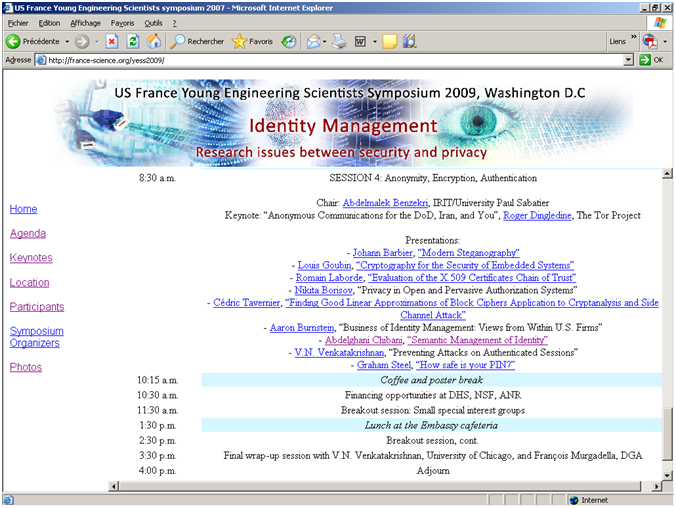Print the page with printer icon
Image resolution: width=676 pixels, height=508 pixels.
[339, 41]
